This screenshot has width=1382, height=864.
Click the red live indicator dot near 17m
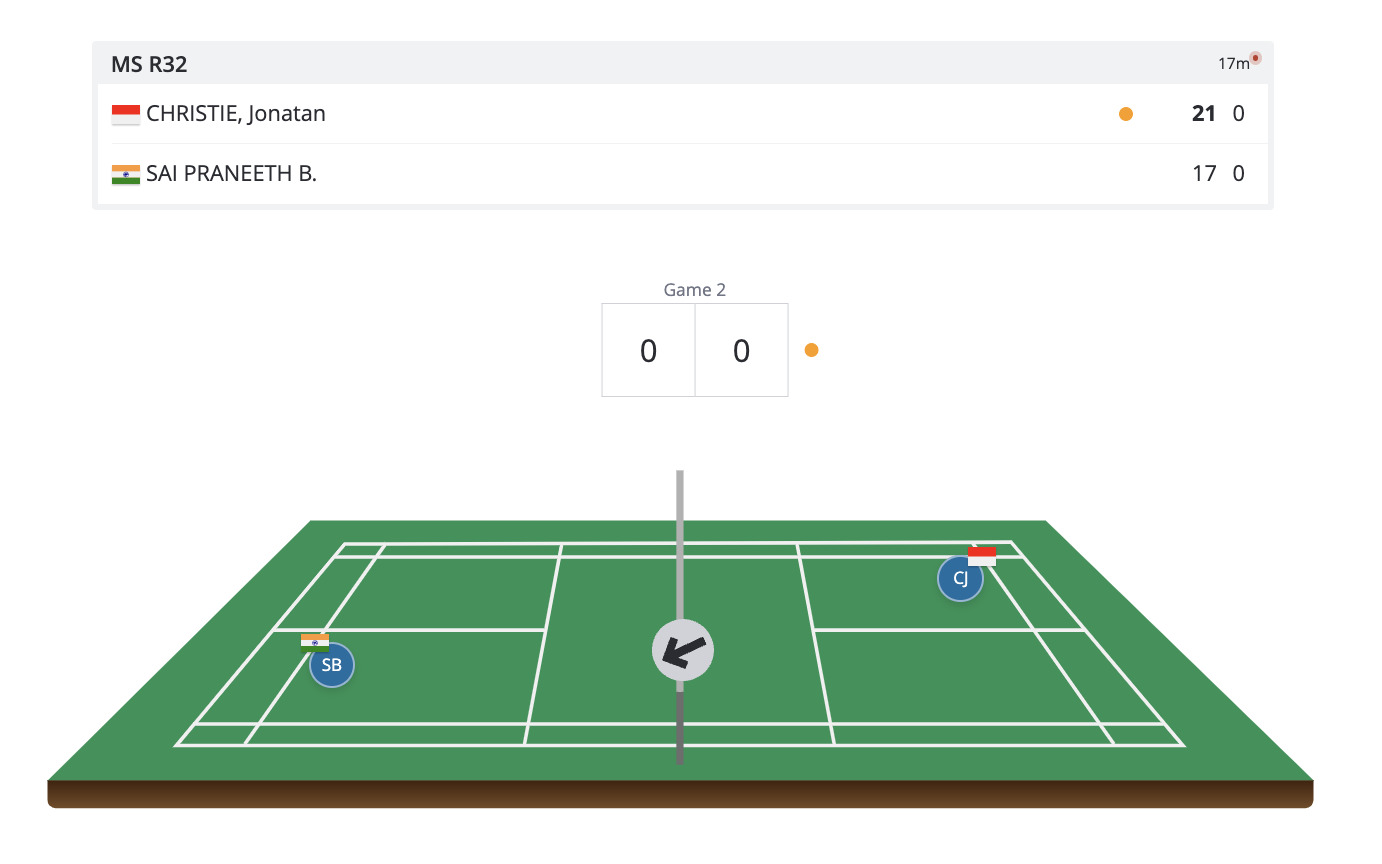coord(1255,58)
